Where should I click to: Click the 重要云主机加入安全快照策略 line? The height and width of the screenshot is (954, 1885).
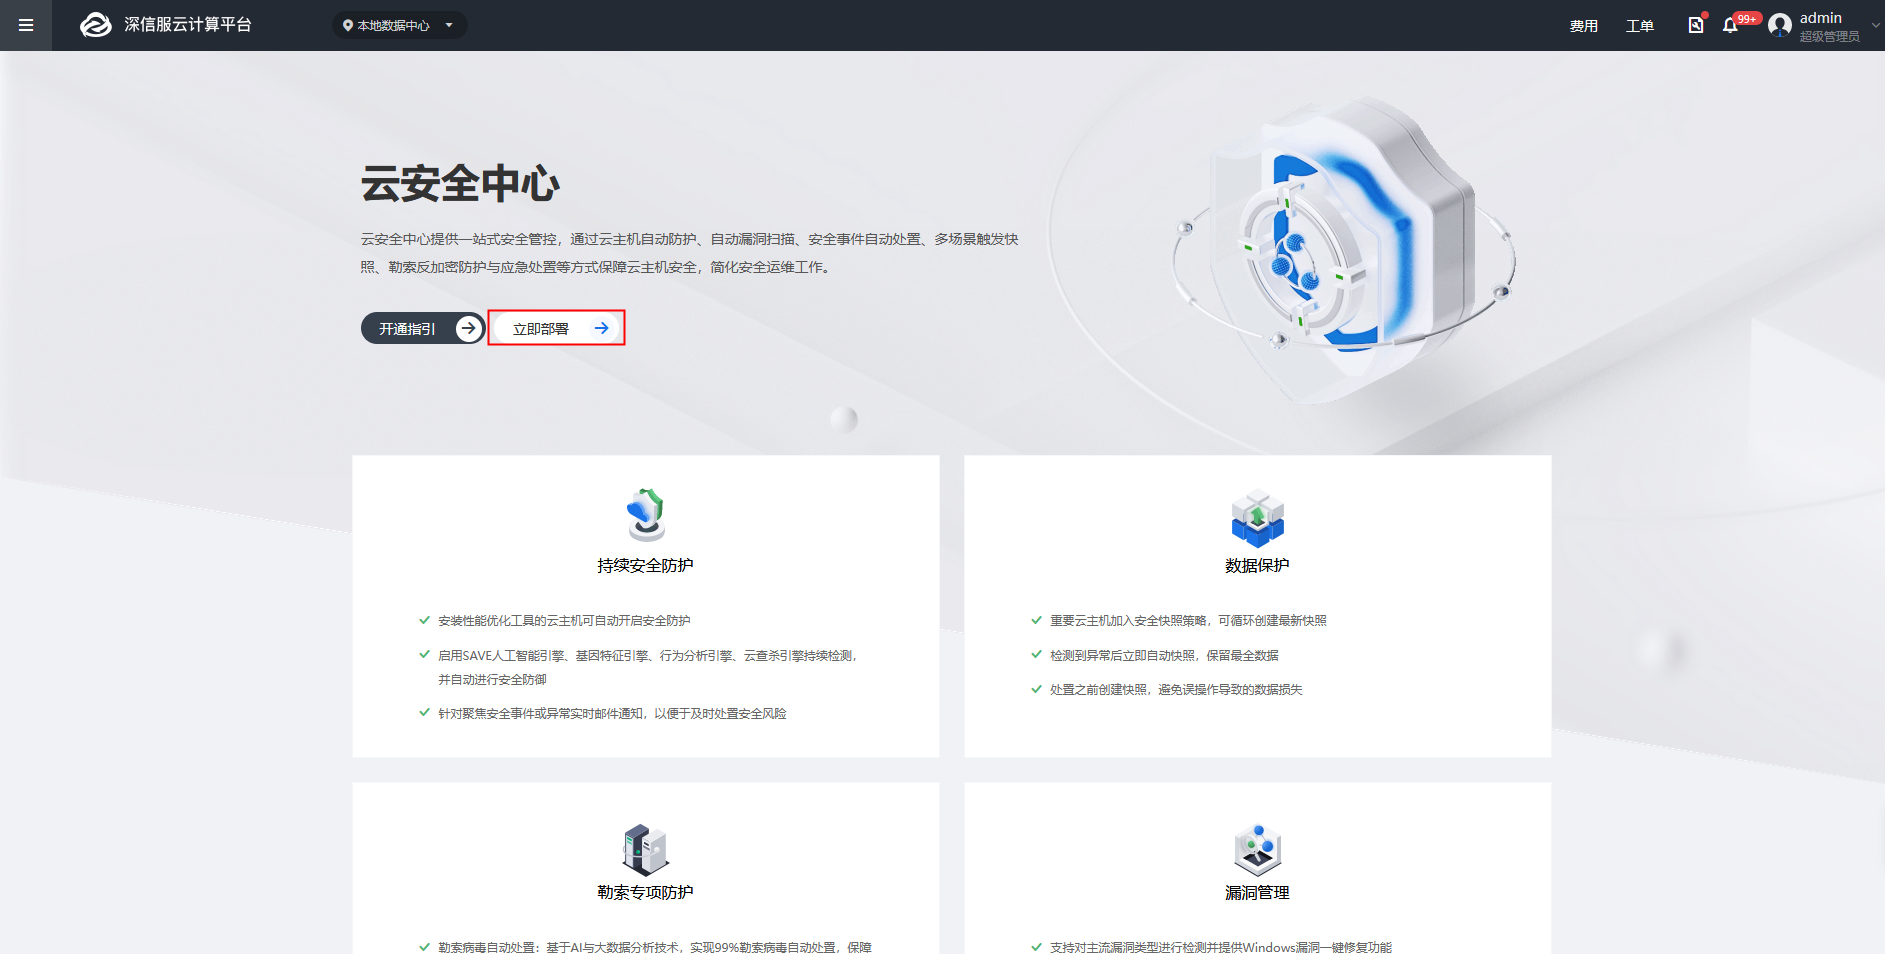(x=1188, y=621)
